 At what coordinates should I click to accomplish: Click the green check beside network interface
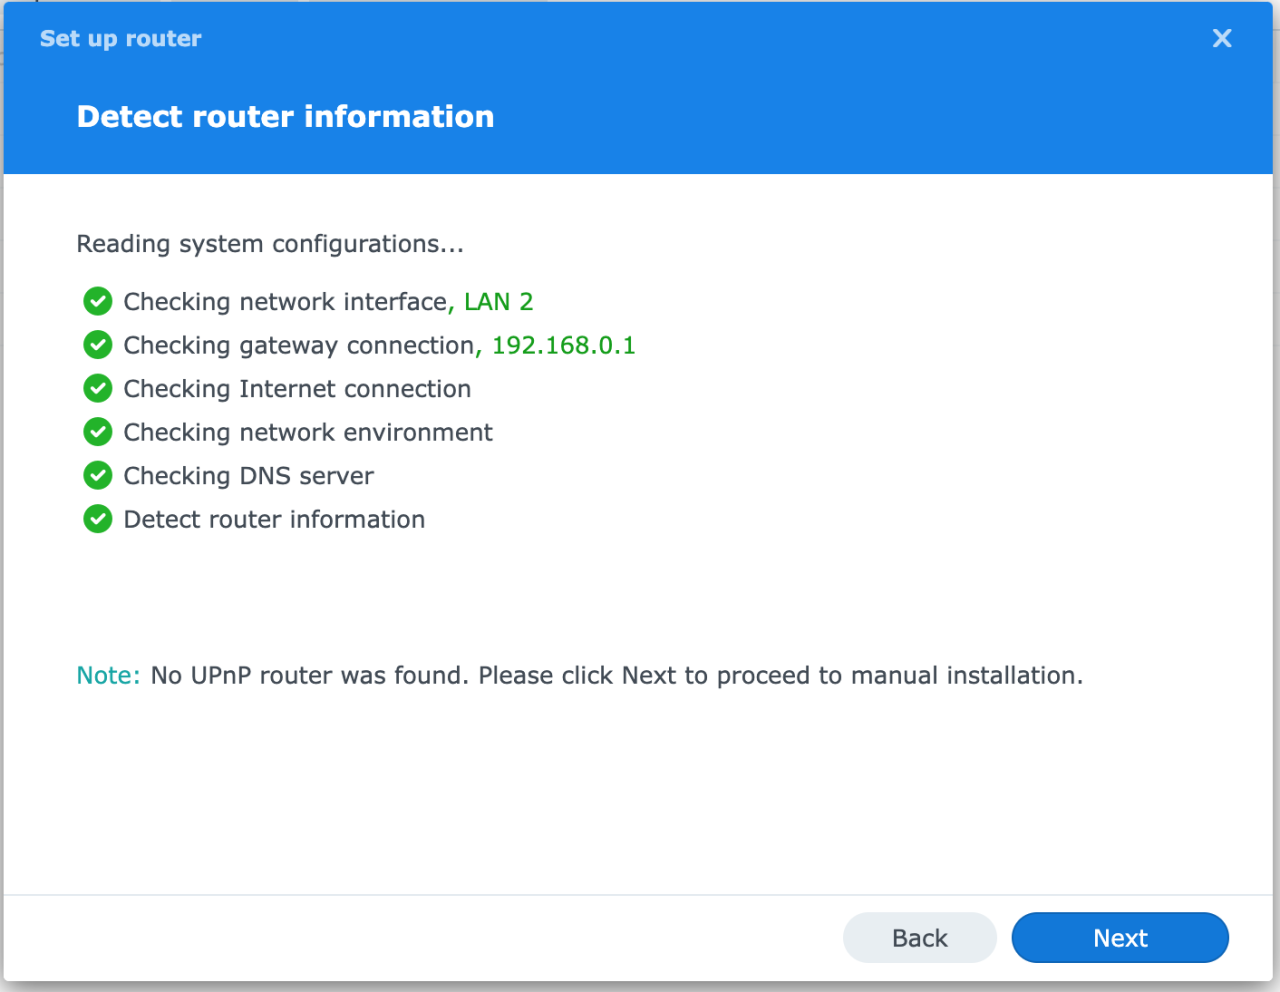[98, 301]
